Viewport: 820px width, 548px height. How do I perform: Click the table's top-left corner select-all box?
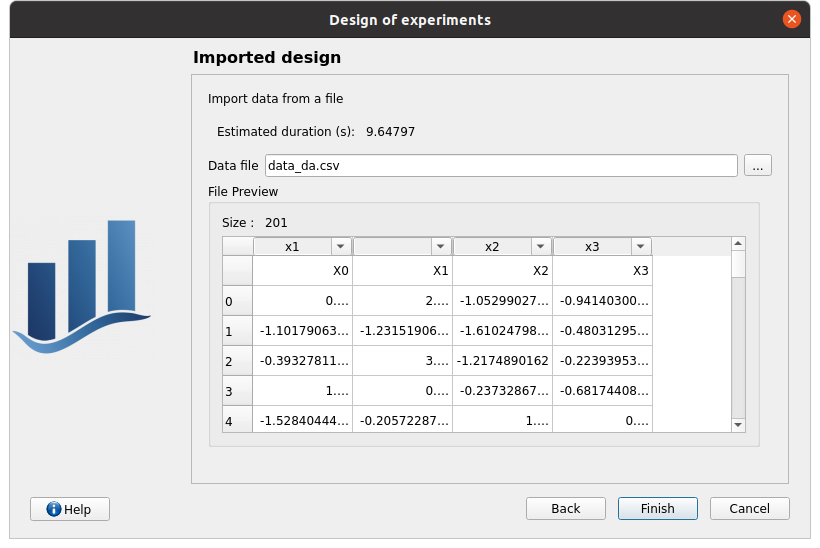(x=237, y=246)
